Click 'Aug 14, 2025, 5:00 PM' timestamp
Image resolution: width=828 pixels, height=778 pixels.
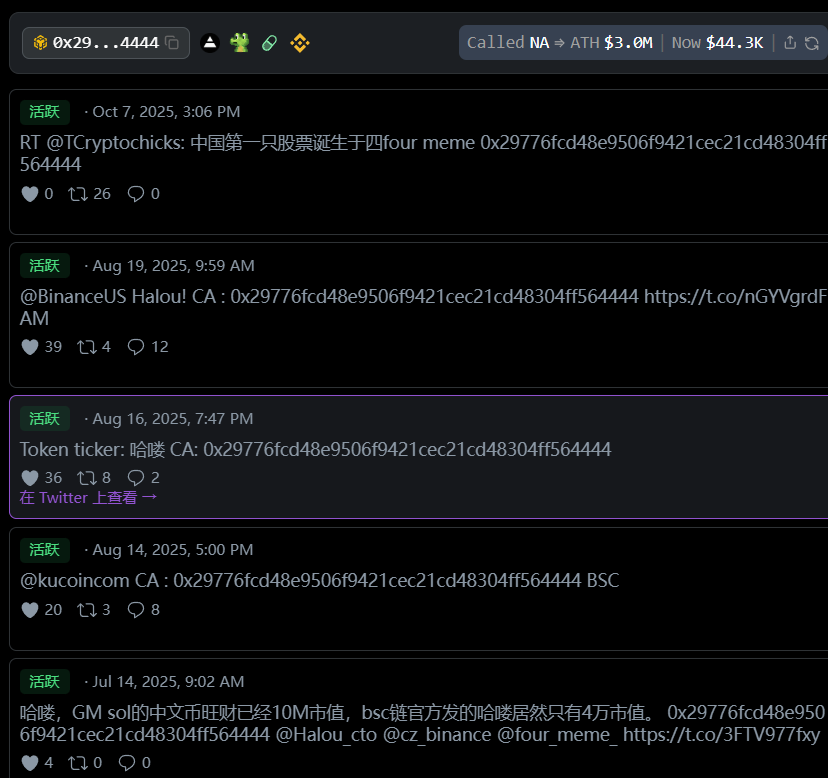[x=173, y=550]
